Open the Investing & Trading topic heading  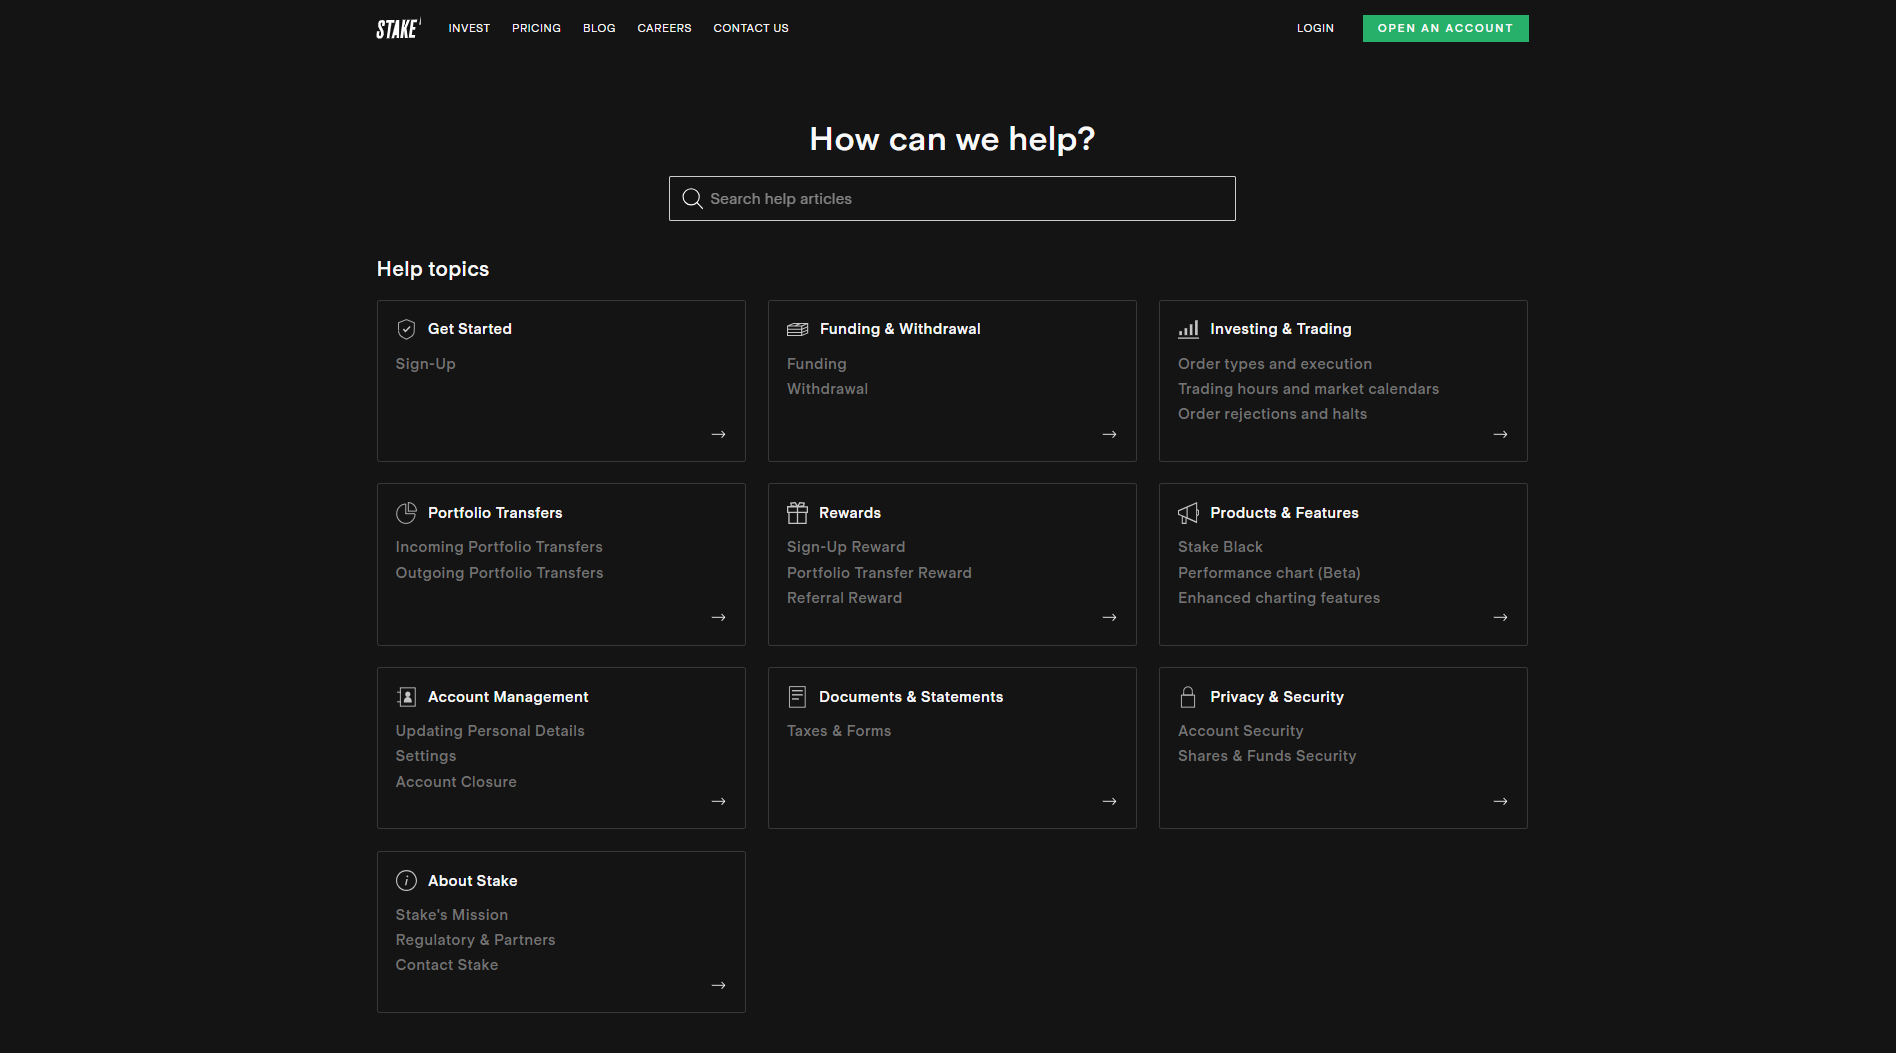[1280, 329]
